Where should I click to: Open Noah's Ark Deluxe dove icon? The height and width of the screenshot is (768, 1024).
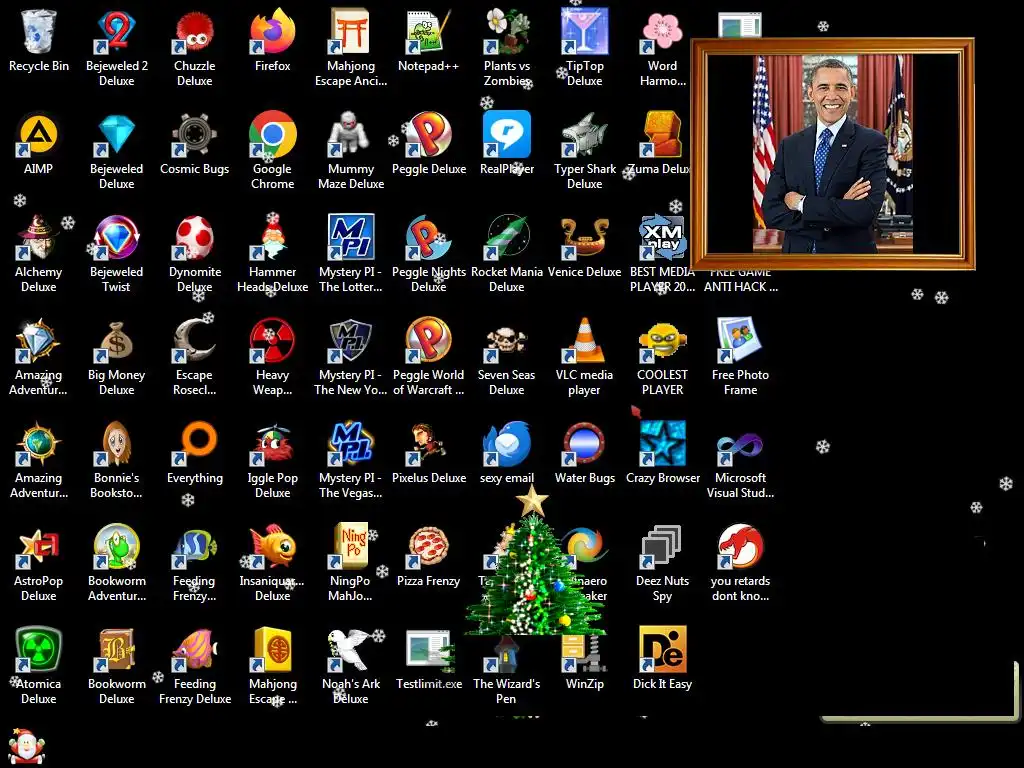pyautogui.click(x=351, y=650)
